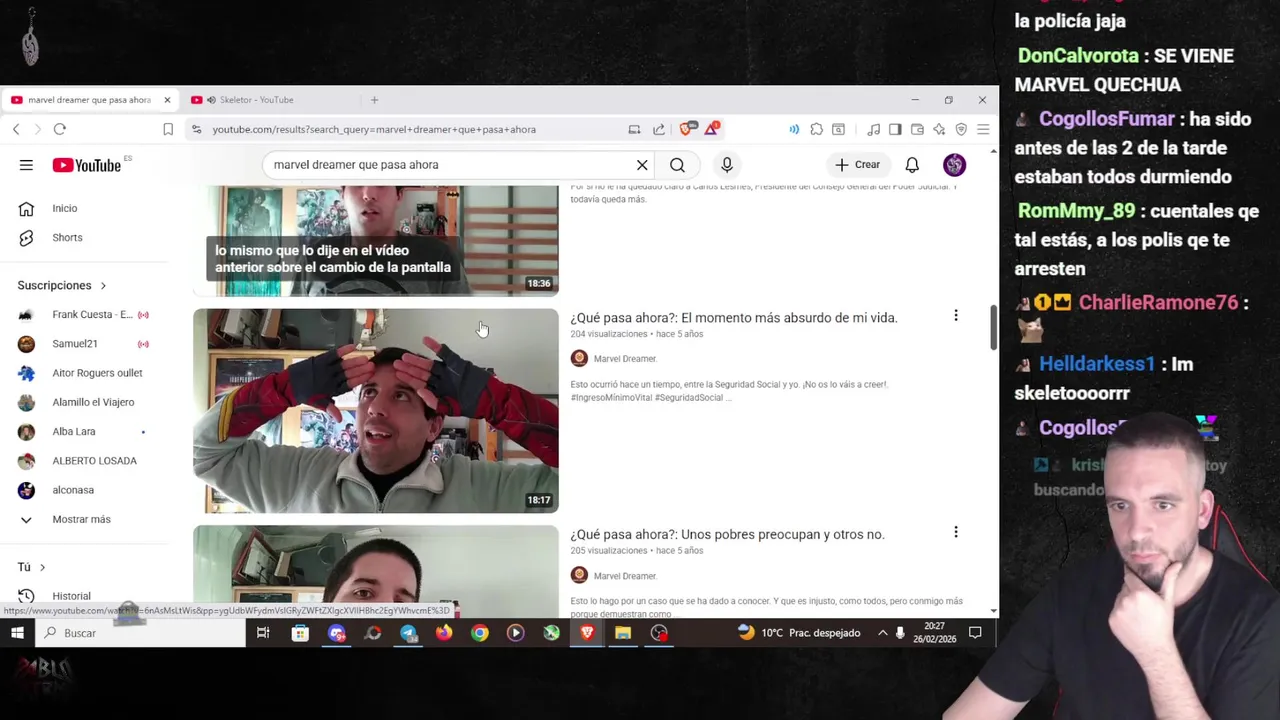Open the media control music-note icon
The width and height of the screenshot is (1280, 720).
[873, 129]
